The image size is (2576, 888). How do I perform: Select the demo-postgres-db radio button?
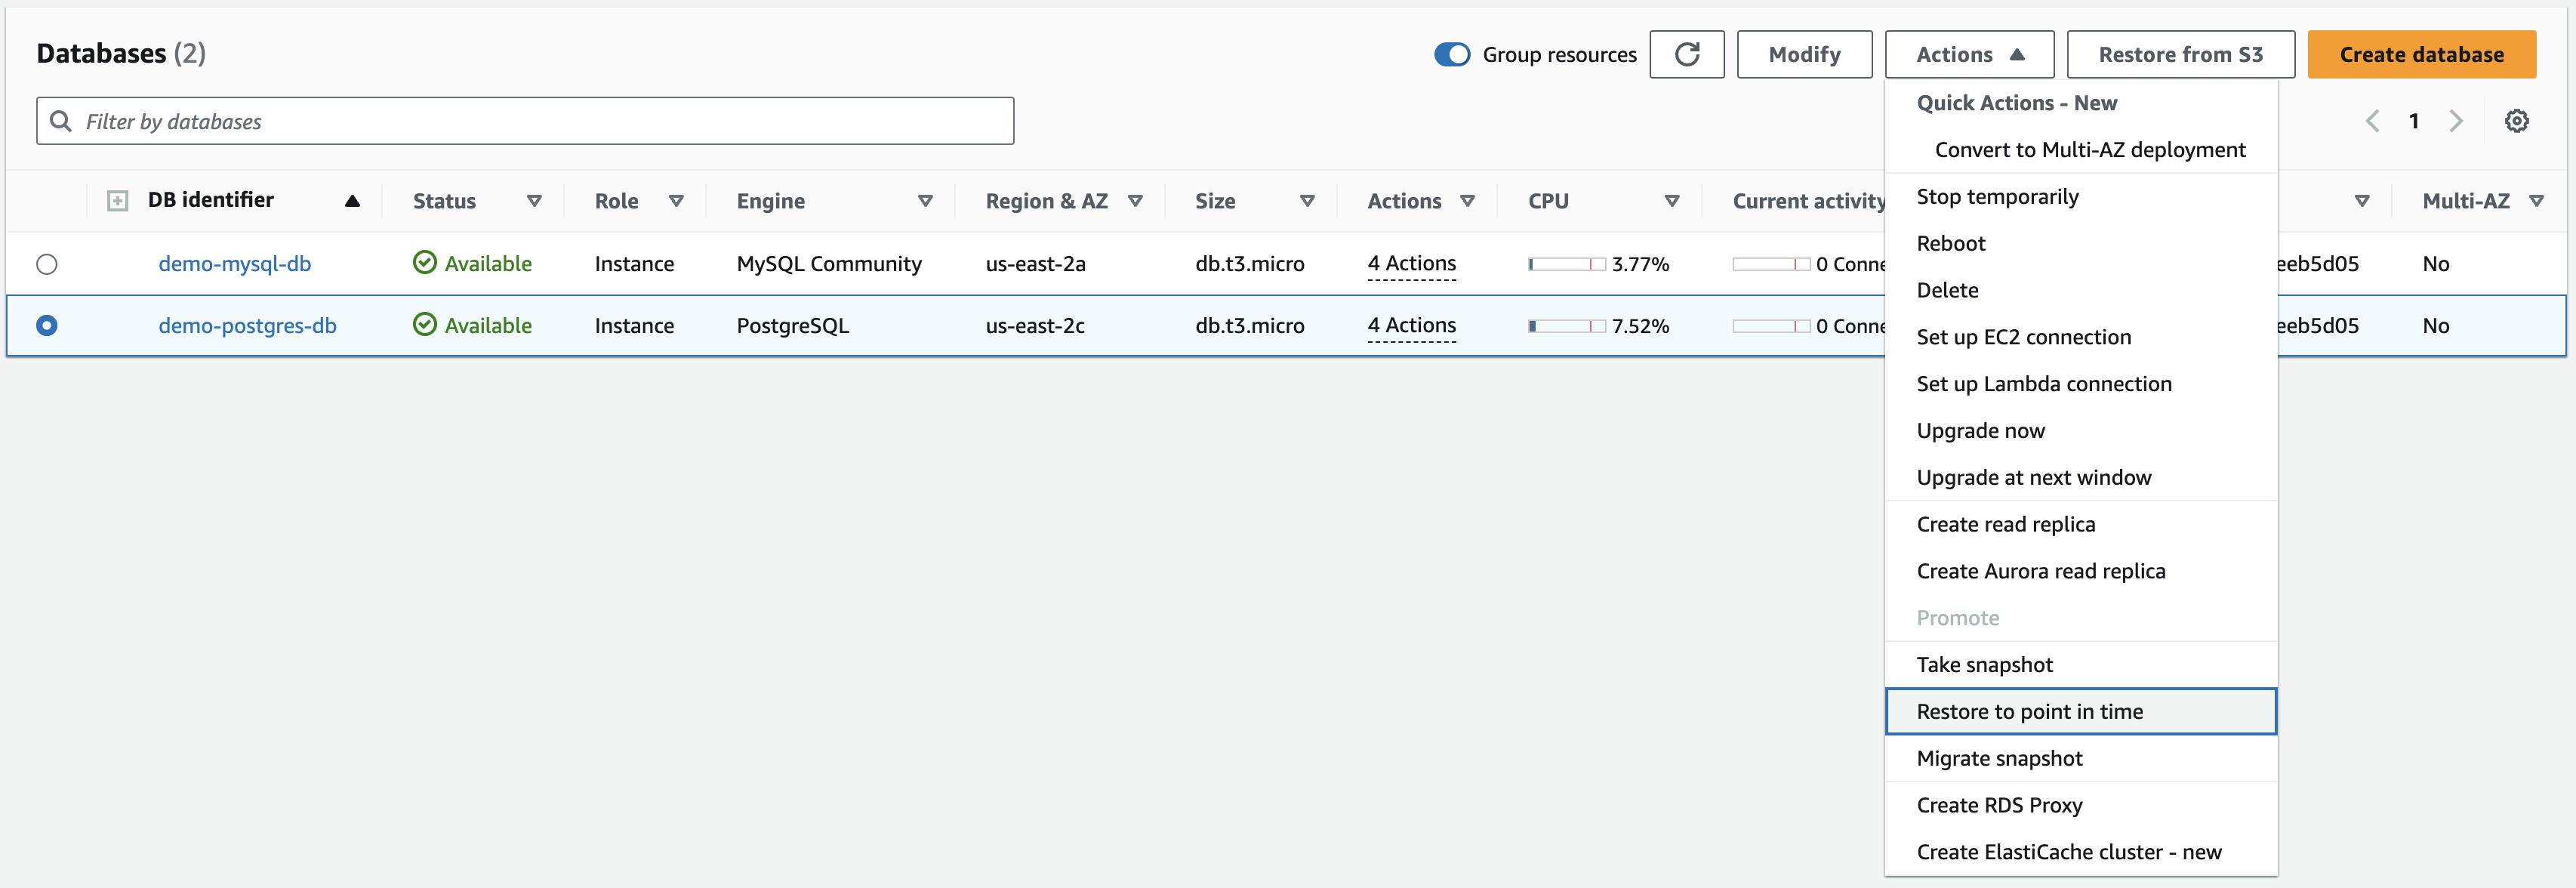coord(47,325)
